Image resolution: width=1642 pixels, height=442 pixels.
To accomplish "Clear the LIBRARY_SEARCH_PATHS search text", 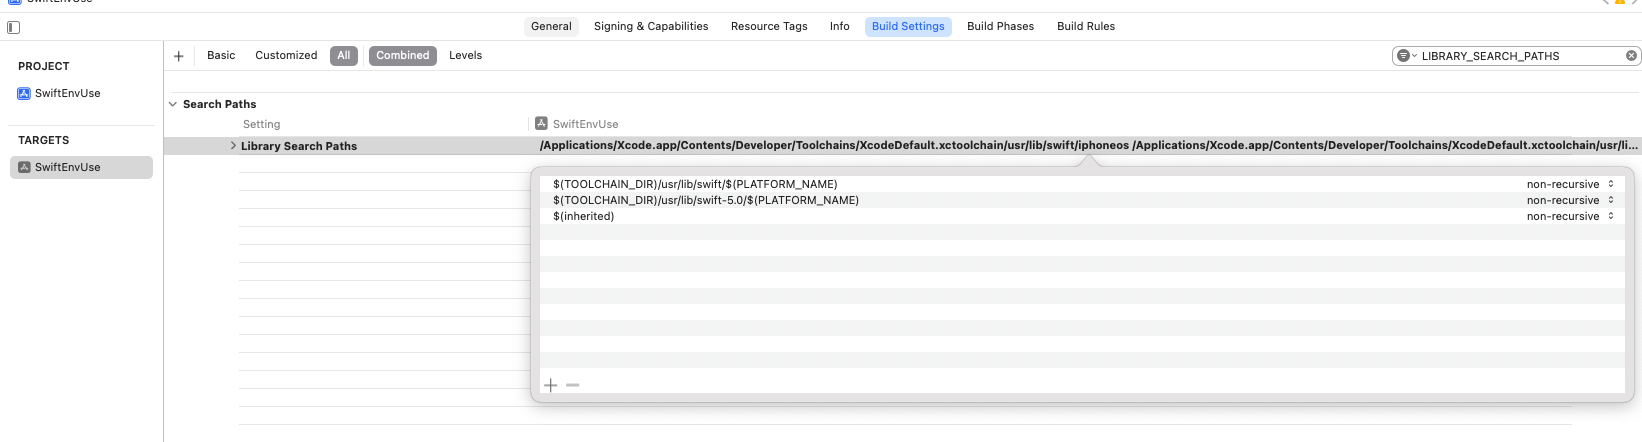I will tap(1631, 56).
